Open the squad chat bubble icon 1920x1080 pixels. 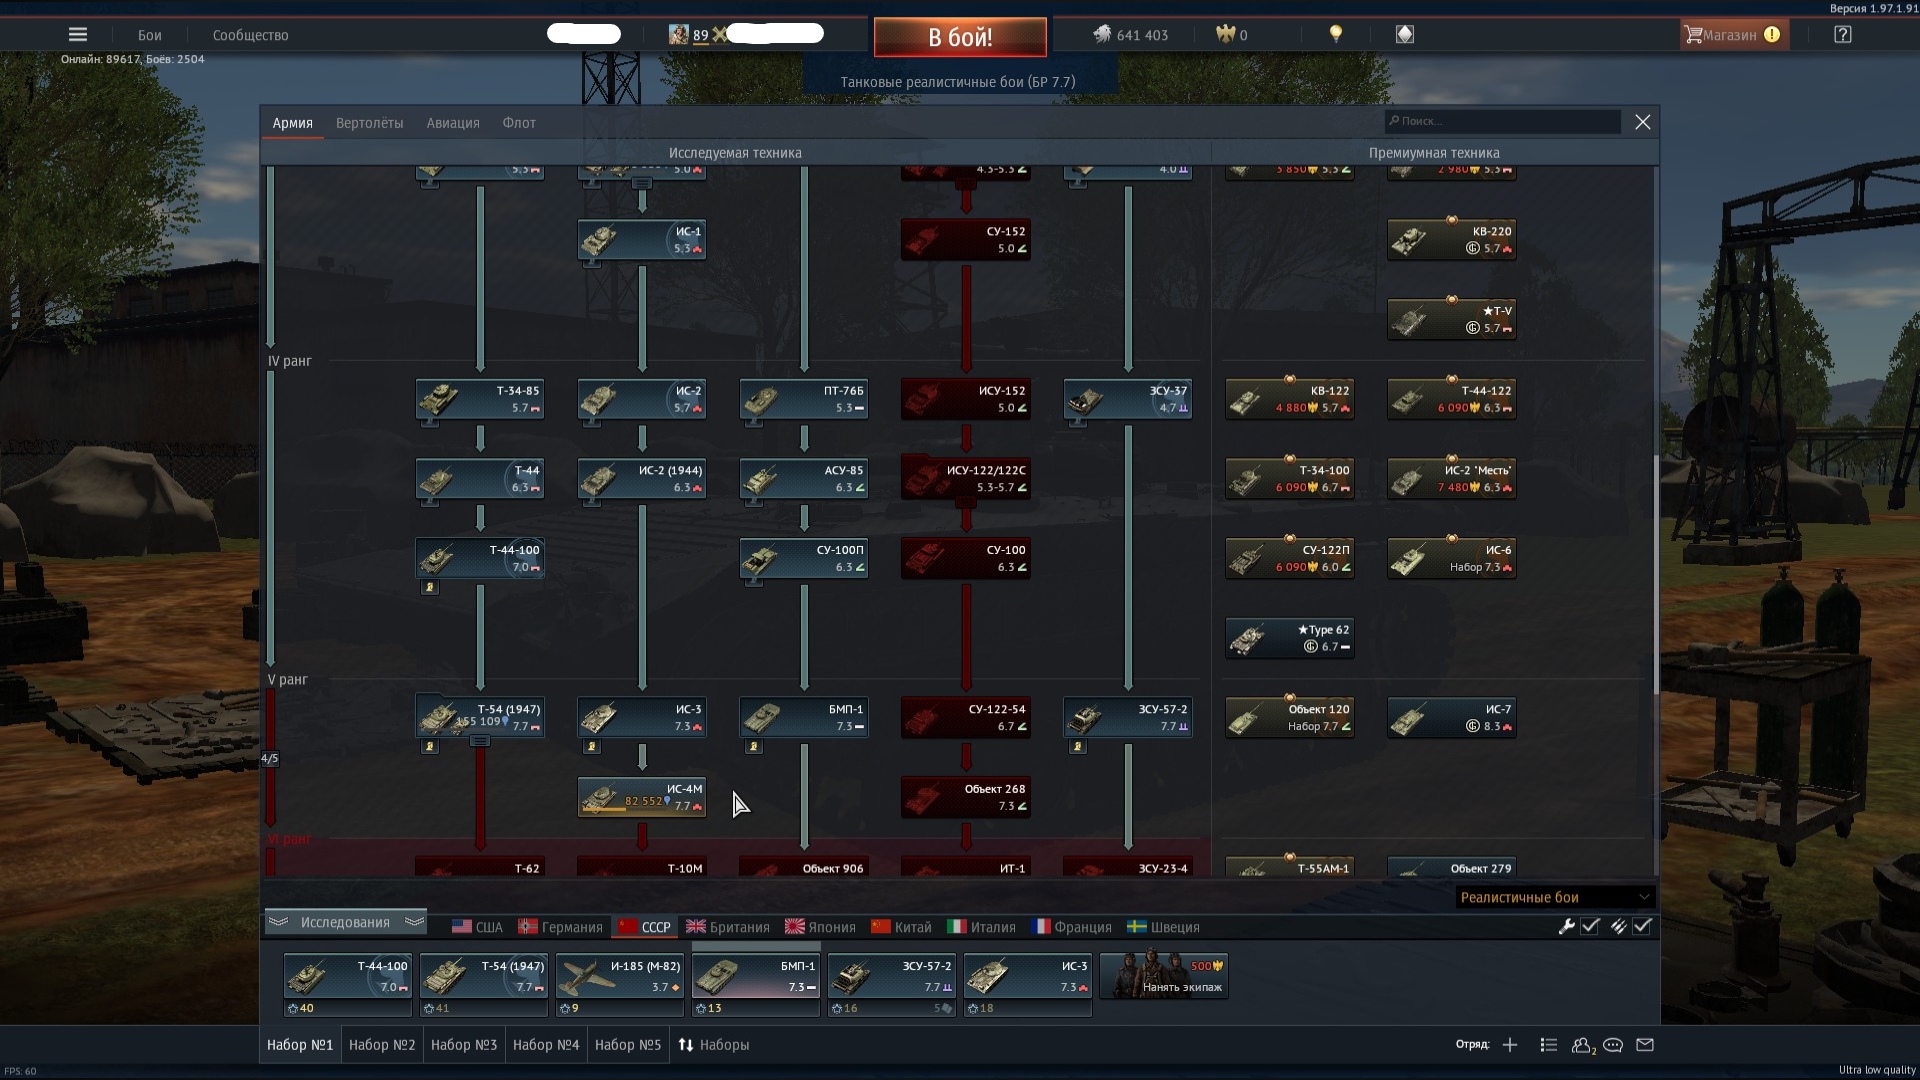pyautogui.click(x=1613, y=1045)
